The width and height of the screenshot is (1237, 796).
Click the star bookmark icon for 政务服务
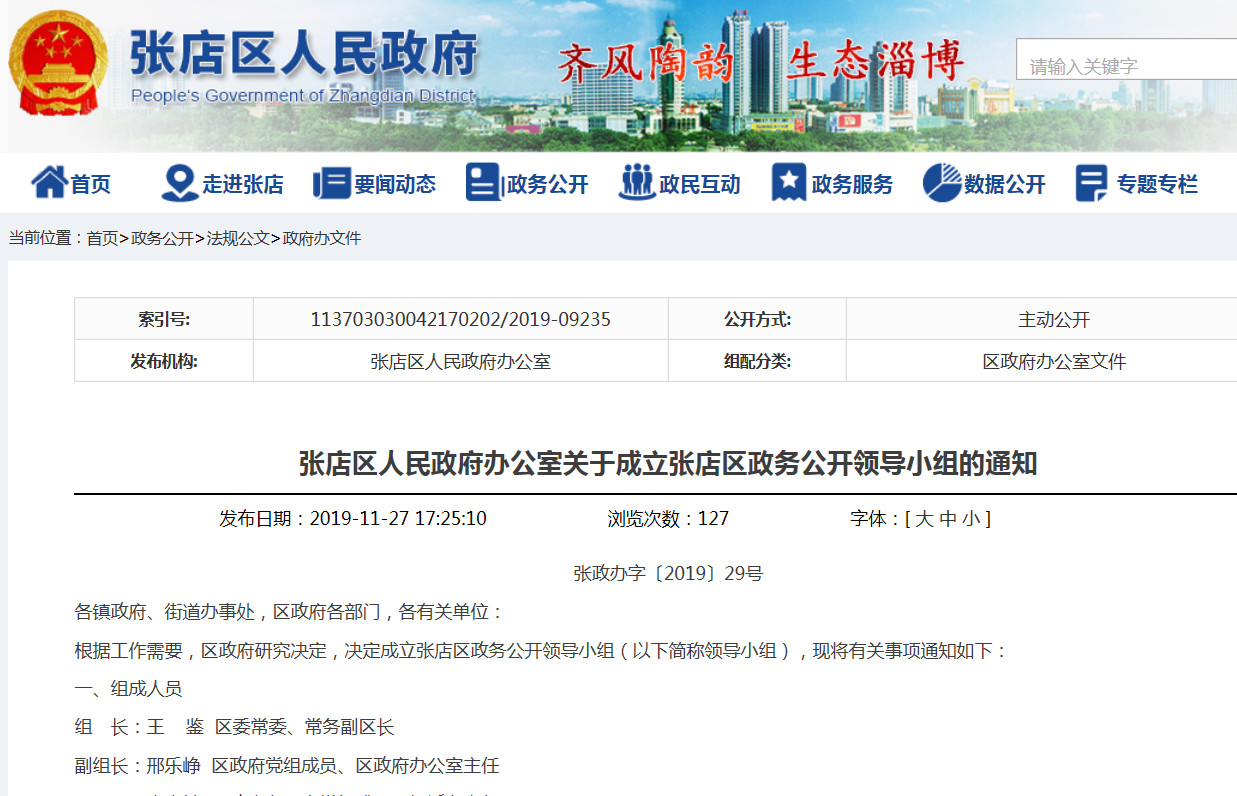click(x=788, y=183)
